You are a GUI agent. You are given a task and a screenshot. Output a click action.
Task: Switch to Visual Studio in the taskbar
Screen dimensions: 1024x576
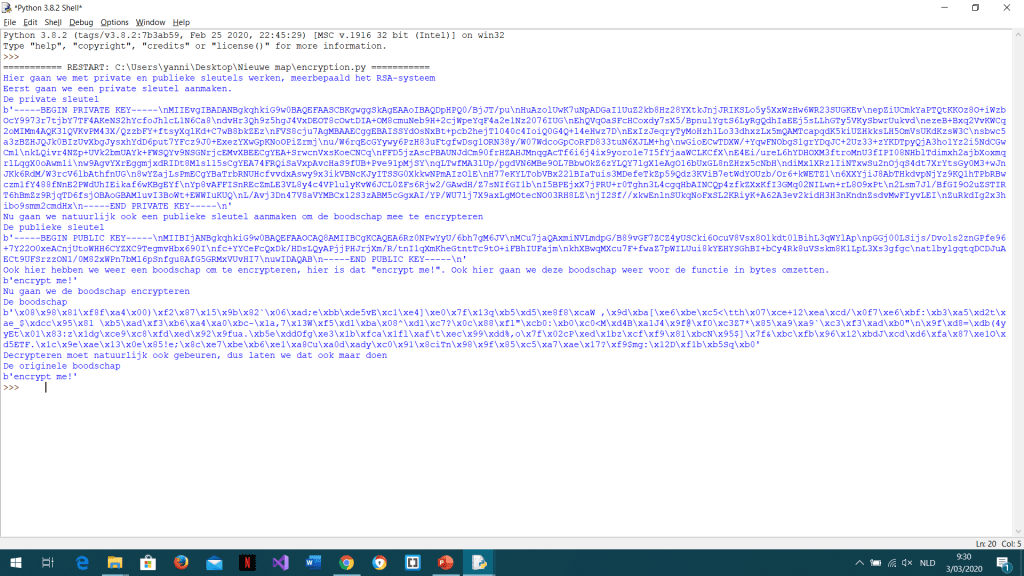(280, 561)
